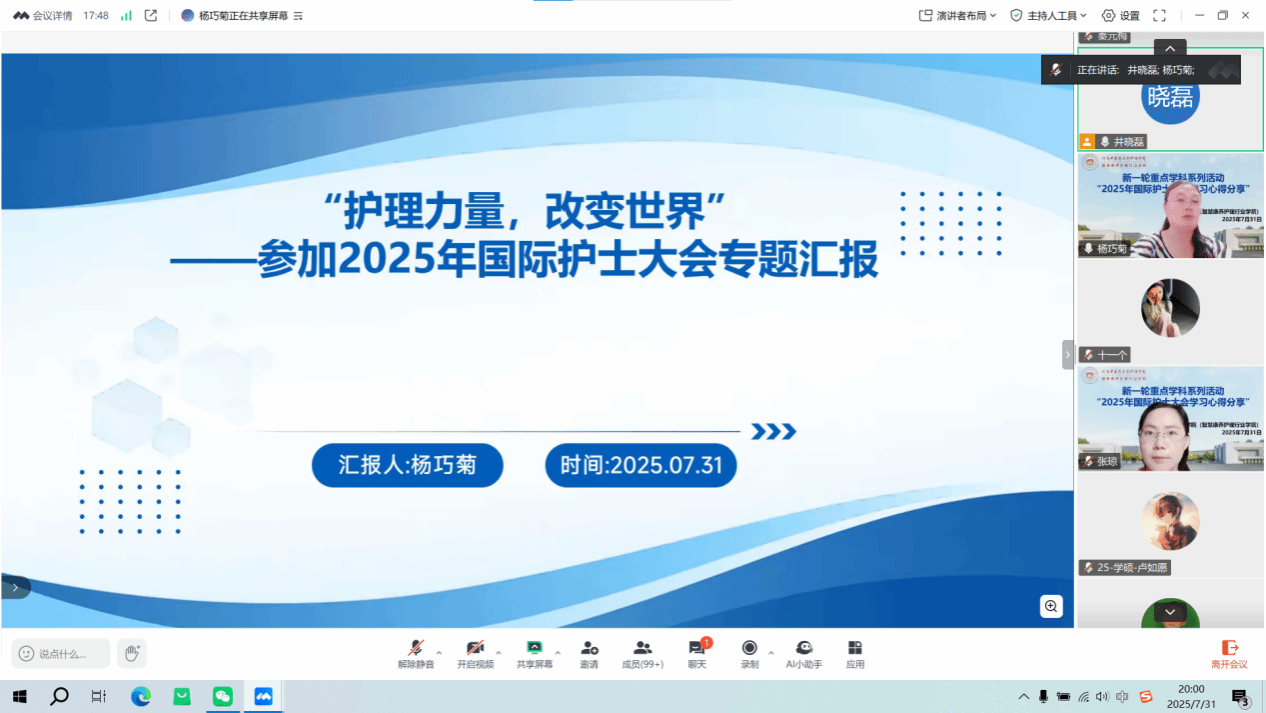The image size is (1266, 713).
Task: Click the magnifier zoom icon on shared screen
Action: point(1051,605)
